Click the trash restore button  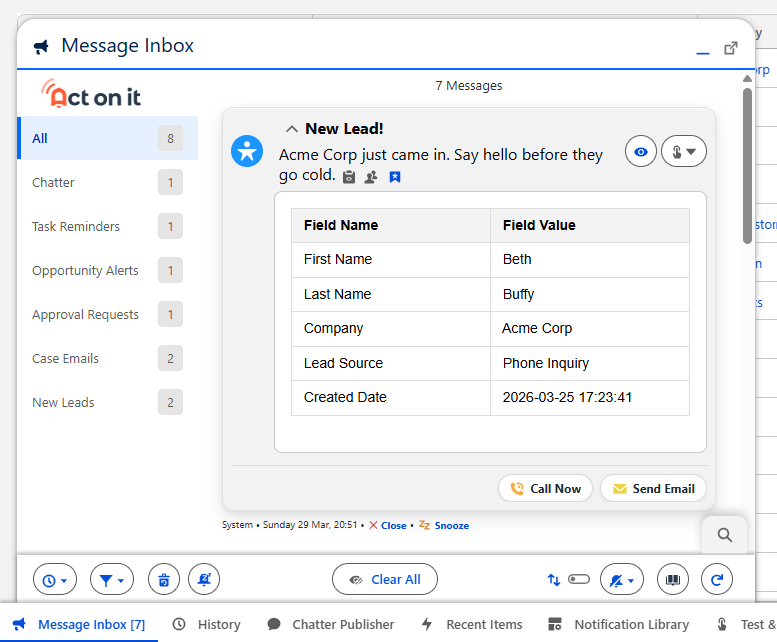pos(164,580)
